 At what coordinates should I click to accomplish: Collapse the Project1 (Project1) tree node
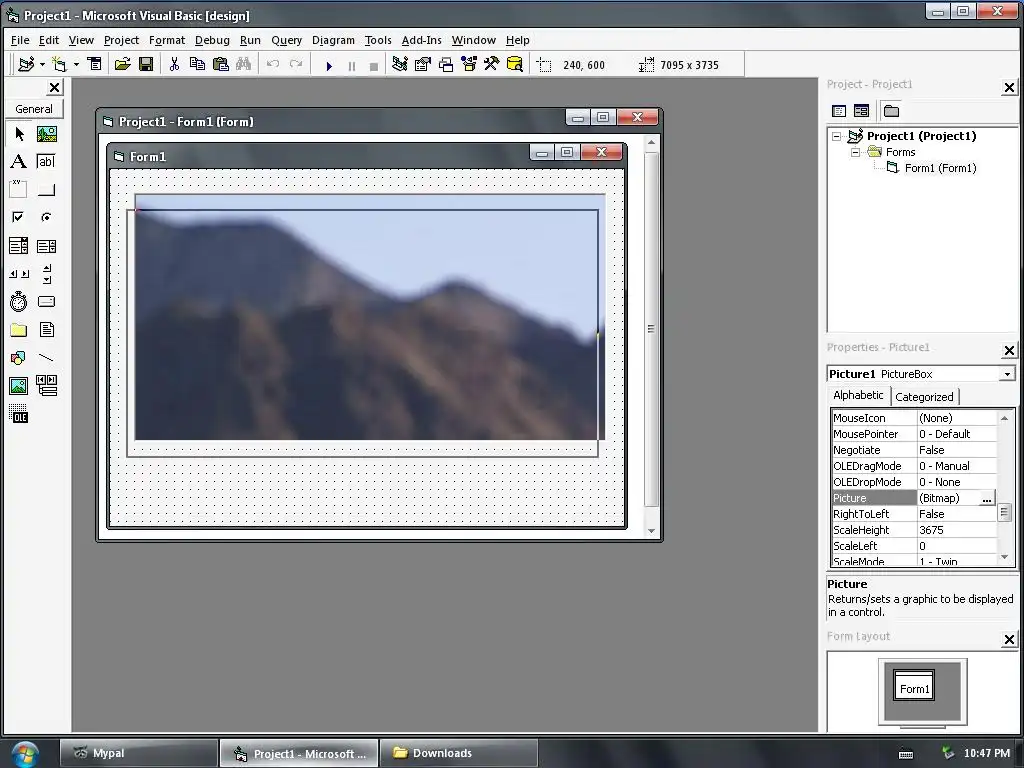click(x=837, y=136)
